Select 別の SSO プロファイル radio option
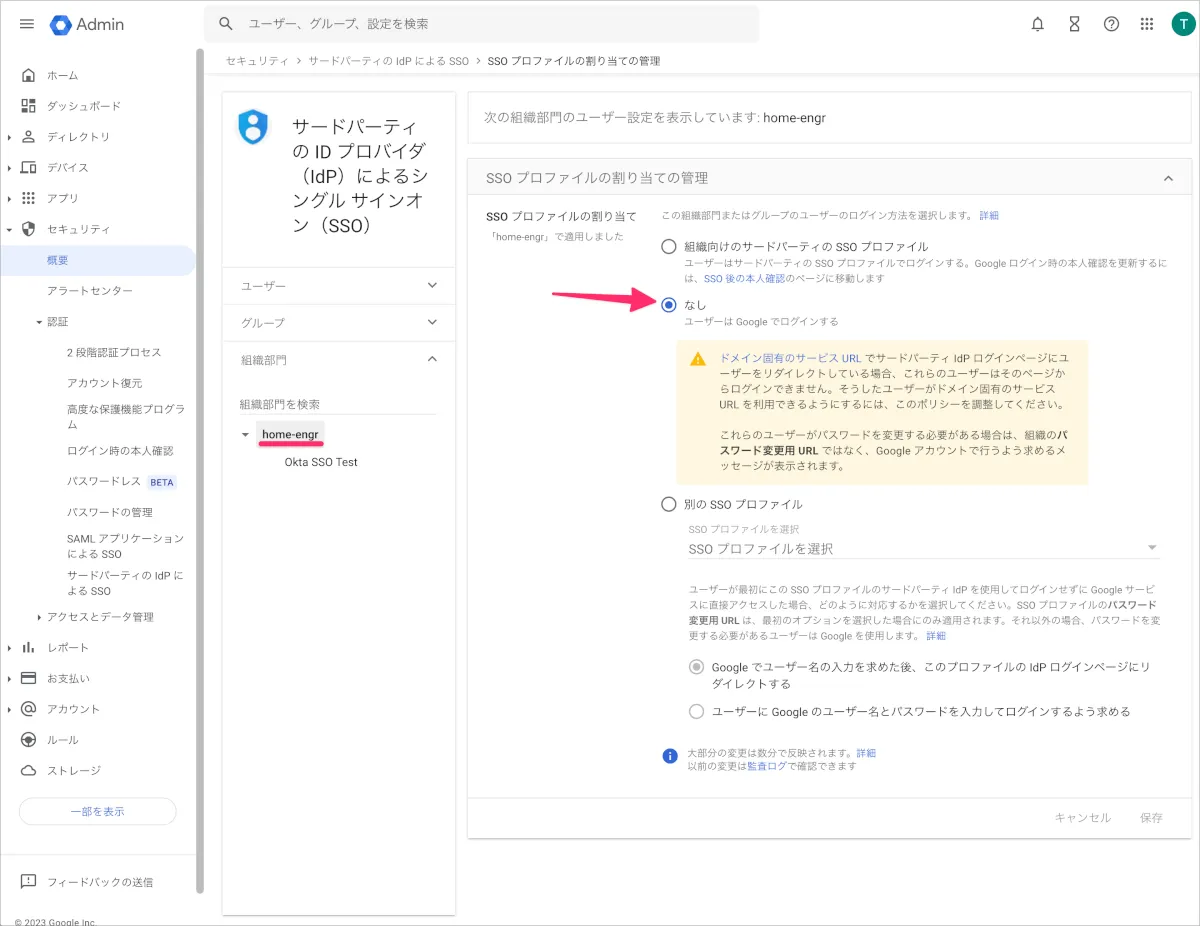 (x=669, y=504)
